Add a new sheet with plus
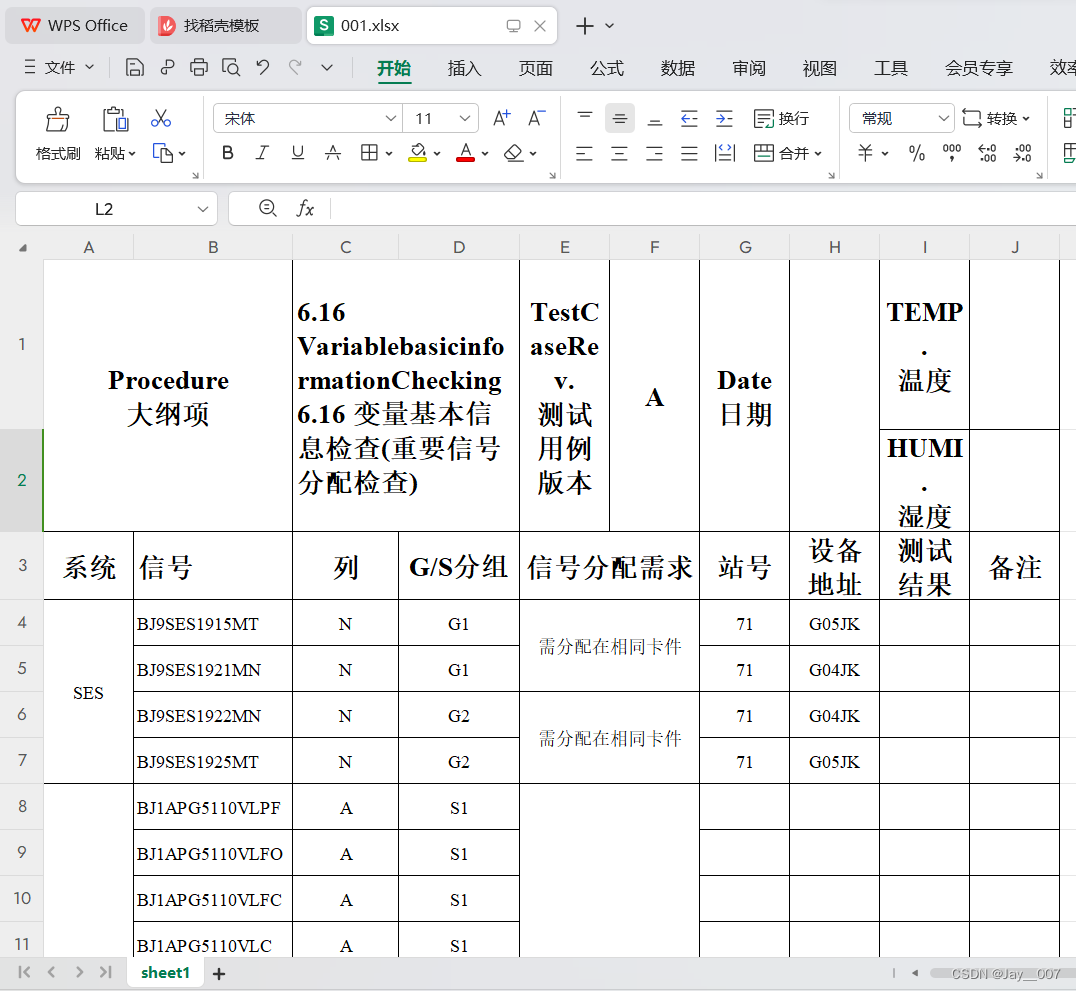The height and width of the screenshot is (991, 1076). pyautogui.click(x=219, y=973)
